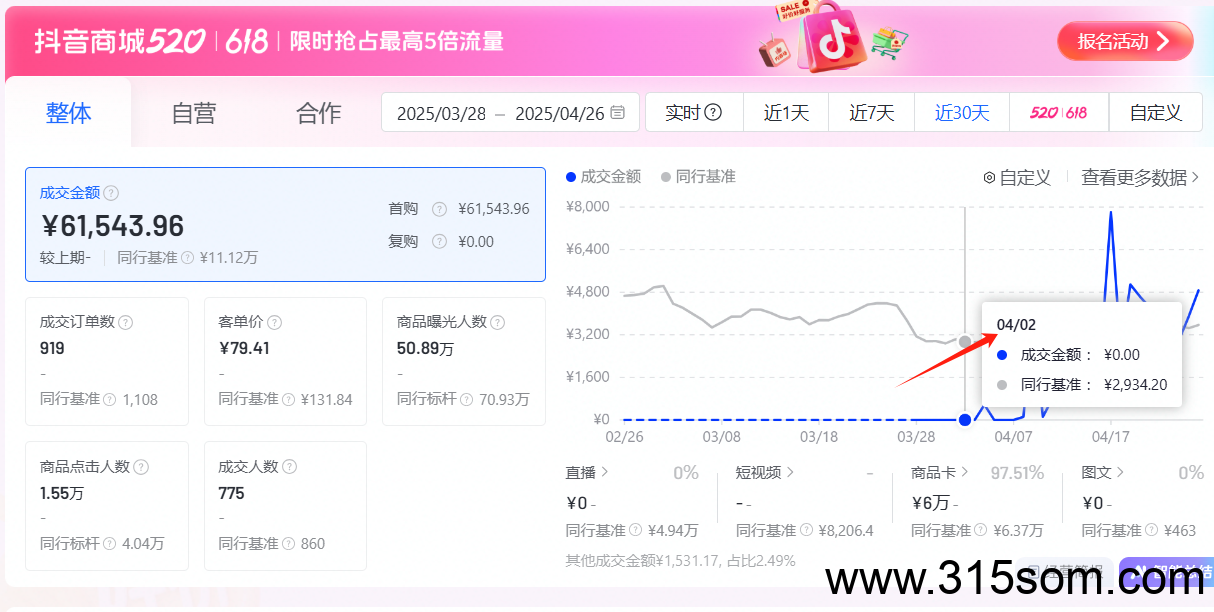The width and height of the screenshot is (1214, 612).
Task: Select the 成交订单数 metric card
Action: (x=107, y=361)
